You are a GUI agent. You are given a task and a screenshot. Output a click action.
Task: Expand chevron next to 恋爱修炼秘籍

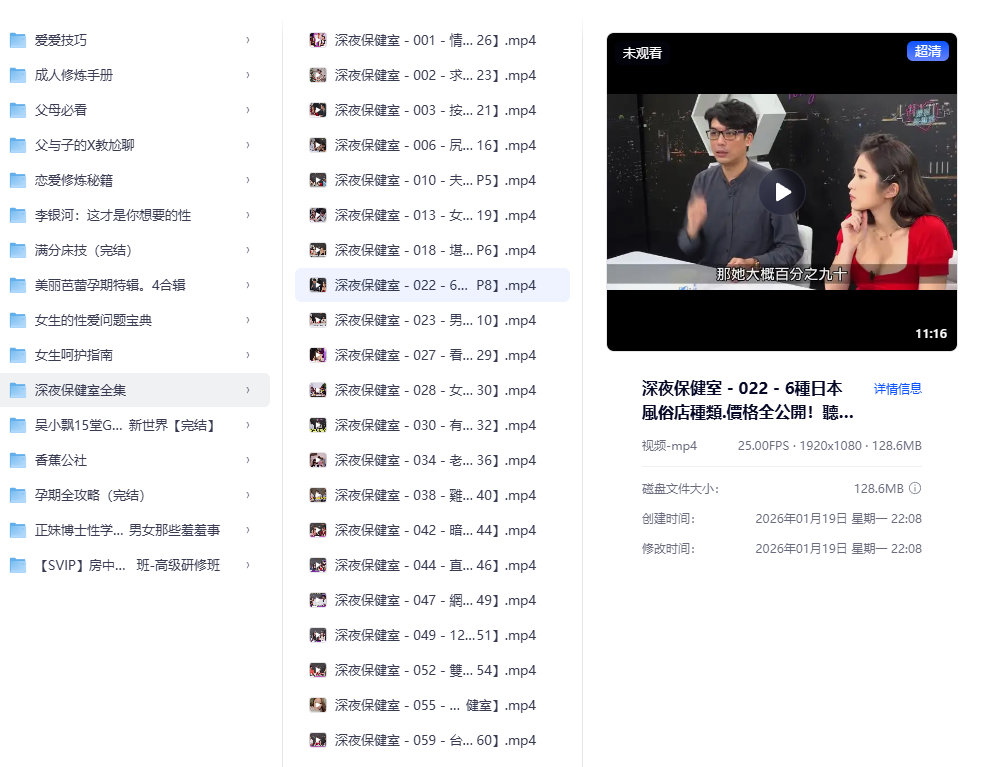tap(247, 180)
